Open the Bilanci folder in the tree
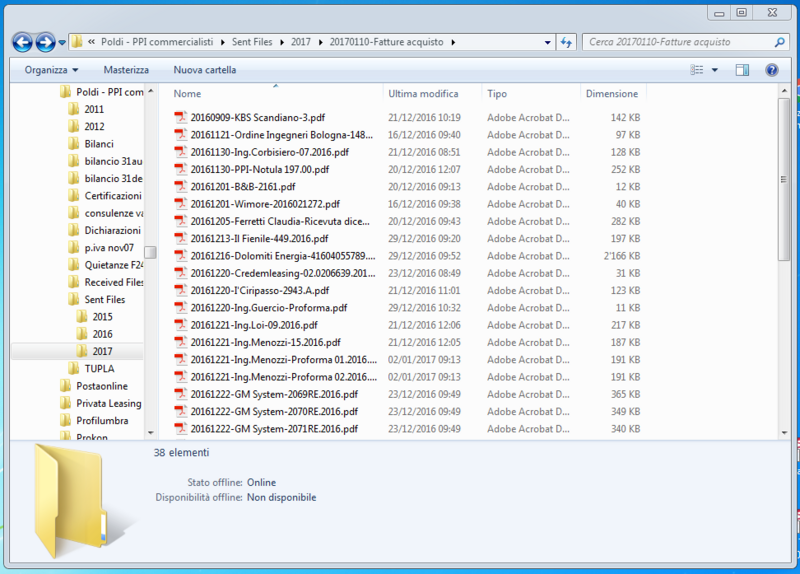Viewport: 800px width, 574px height. coord(99,144)
